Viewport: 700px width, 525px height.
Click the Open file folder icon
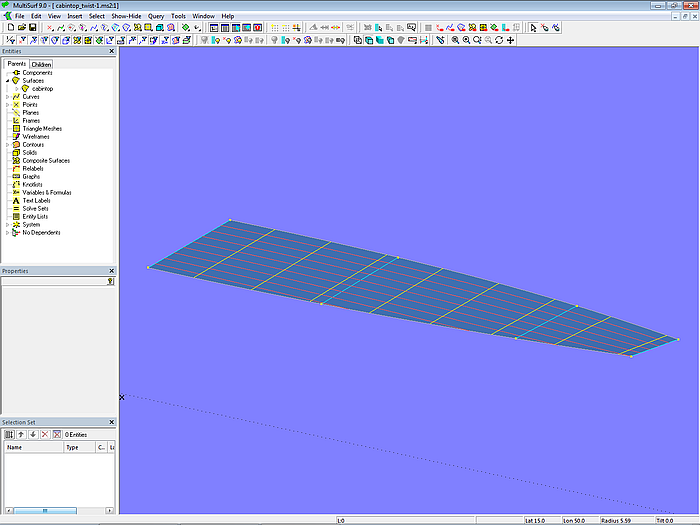(21, 28)
